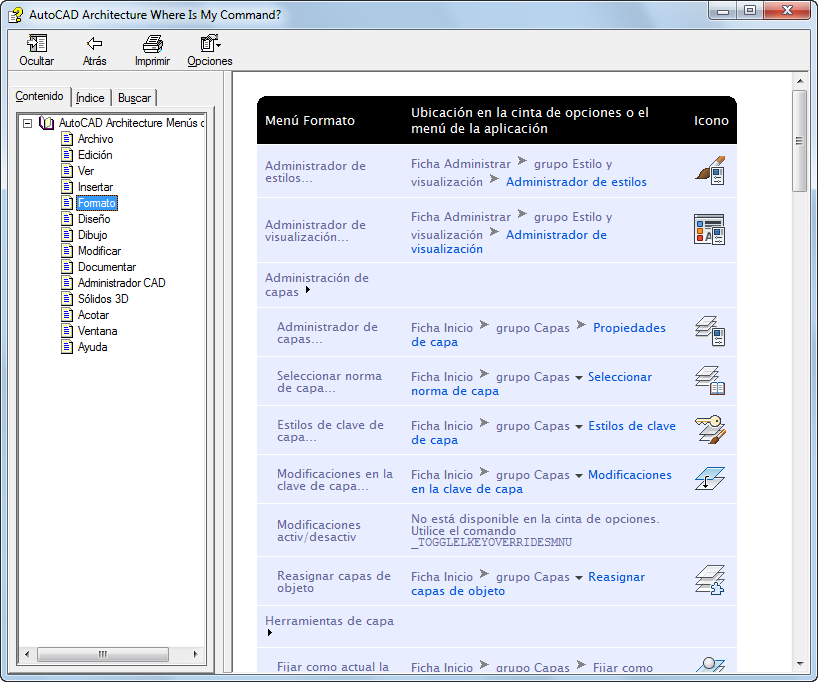Click the help window title bar icon
This screenshot has width=818, height=682.
15,15
